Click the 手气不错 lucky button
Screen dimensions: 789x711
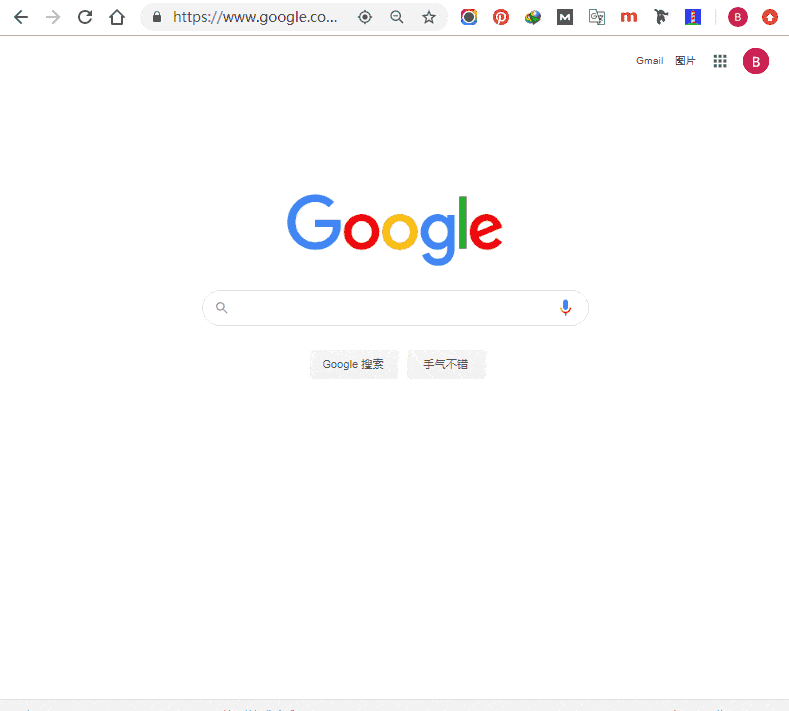click(446, 364)
